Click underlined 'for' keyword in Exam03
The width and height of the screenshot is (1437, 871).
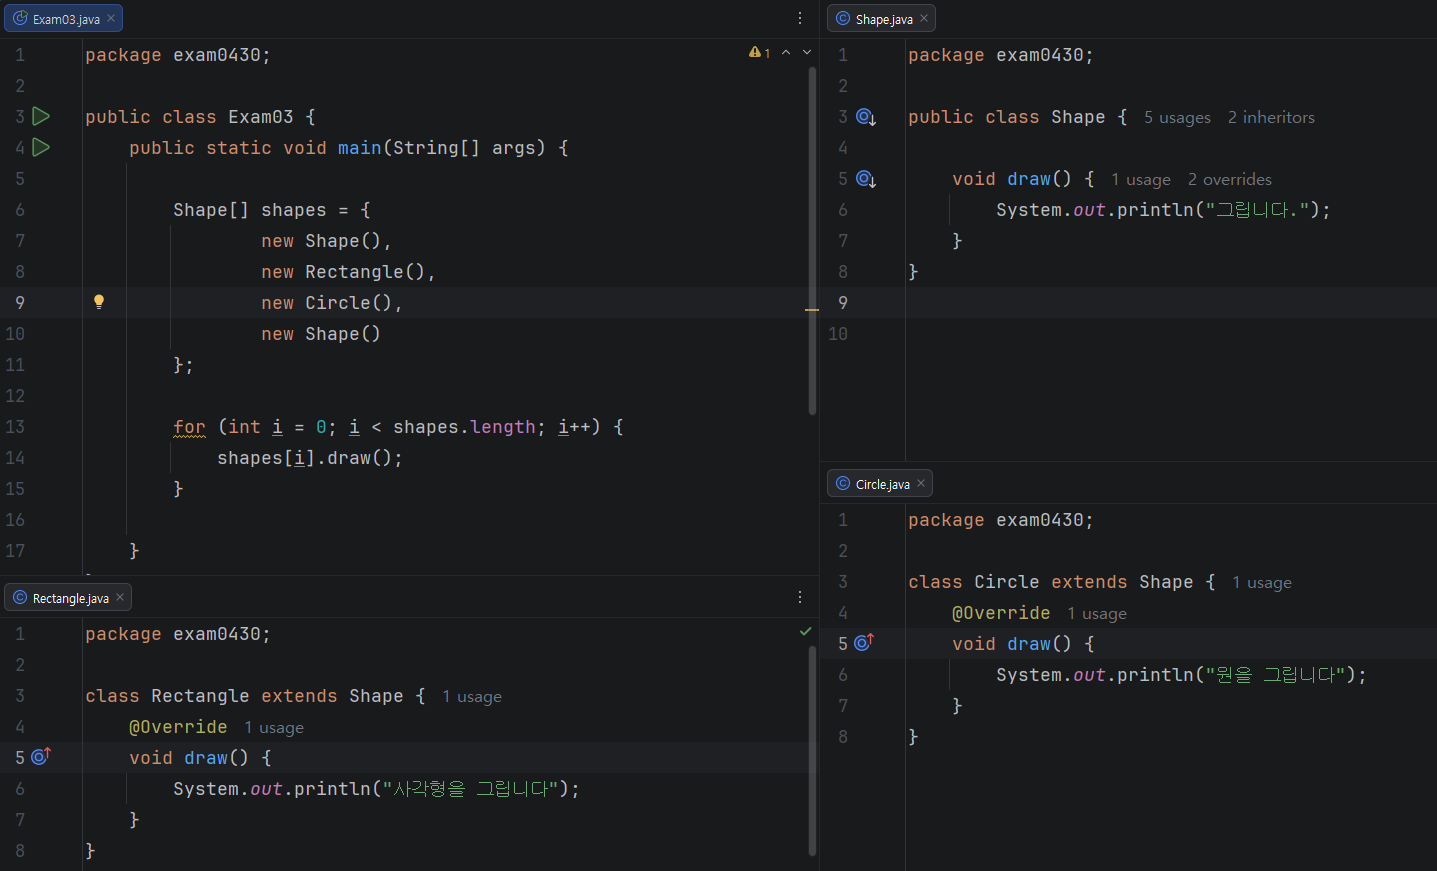[189, 427]
